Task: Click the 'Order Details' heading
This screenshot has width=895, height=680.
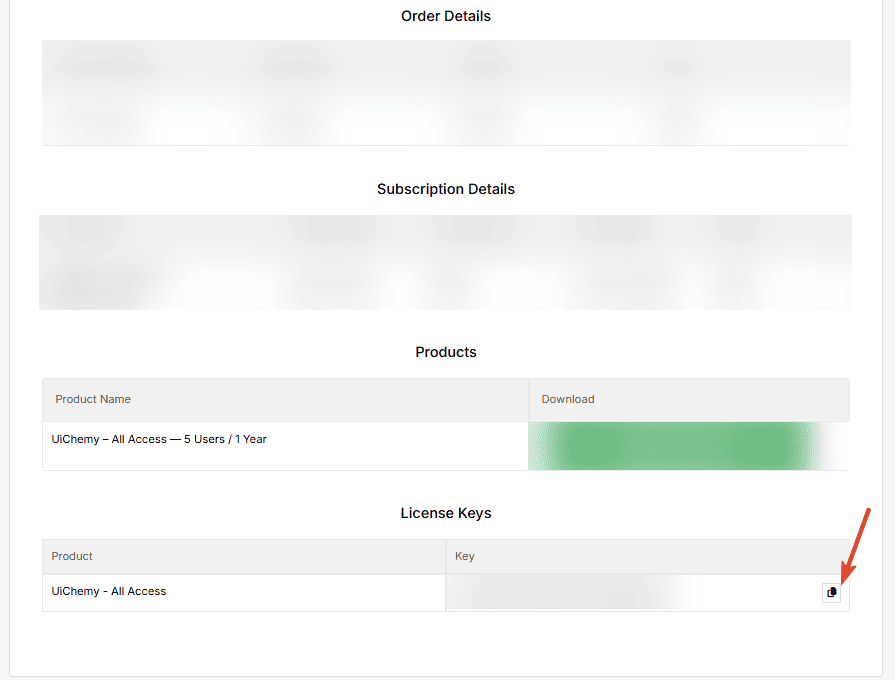Action: [x=446, y=16]
